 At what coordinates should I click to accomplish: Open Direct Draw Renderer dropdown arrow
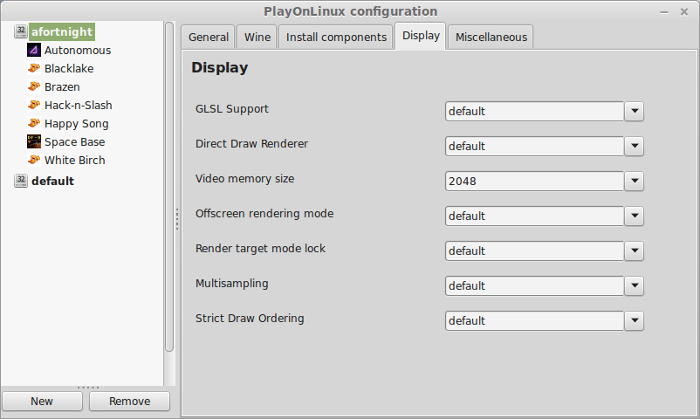coord(634,146)
